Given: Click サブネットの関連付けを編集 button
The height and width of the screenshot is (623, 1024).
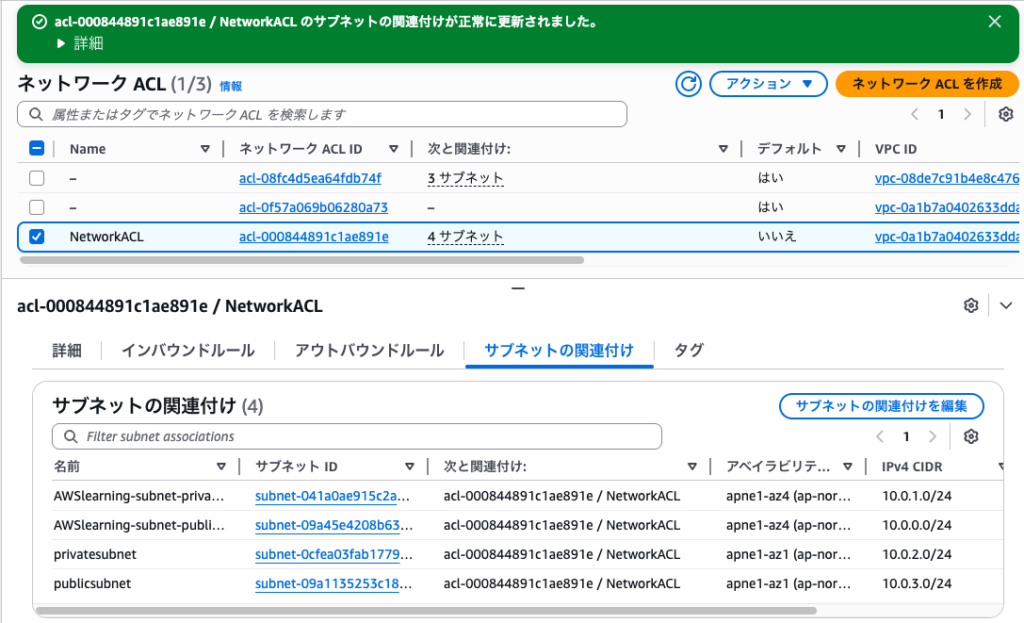Looking at the screenshot, I should (881, 406).
